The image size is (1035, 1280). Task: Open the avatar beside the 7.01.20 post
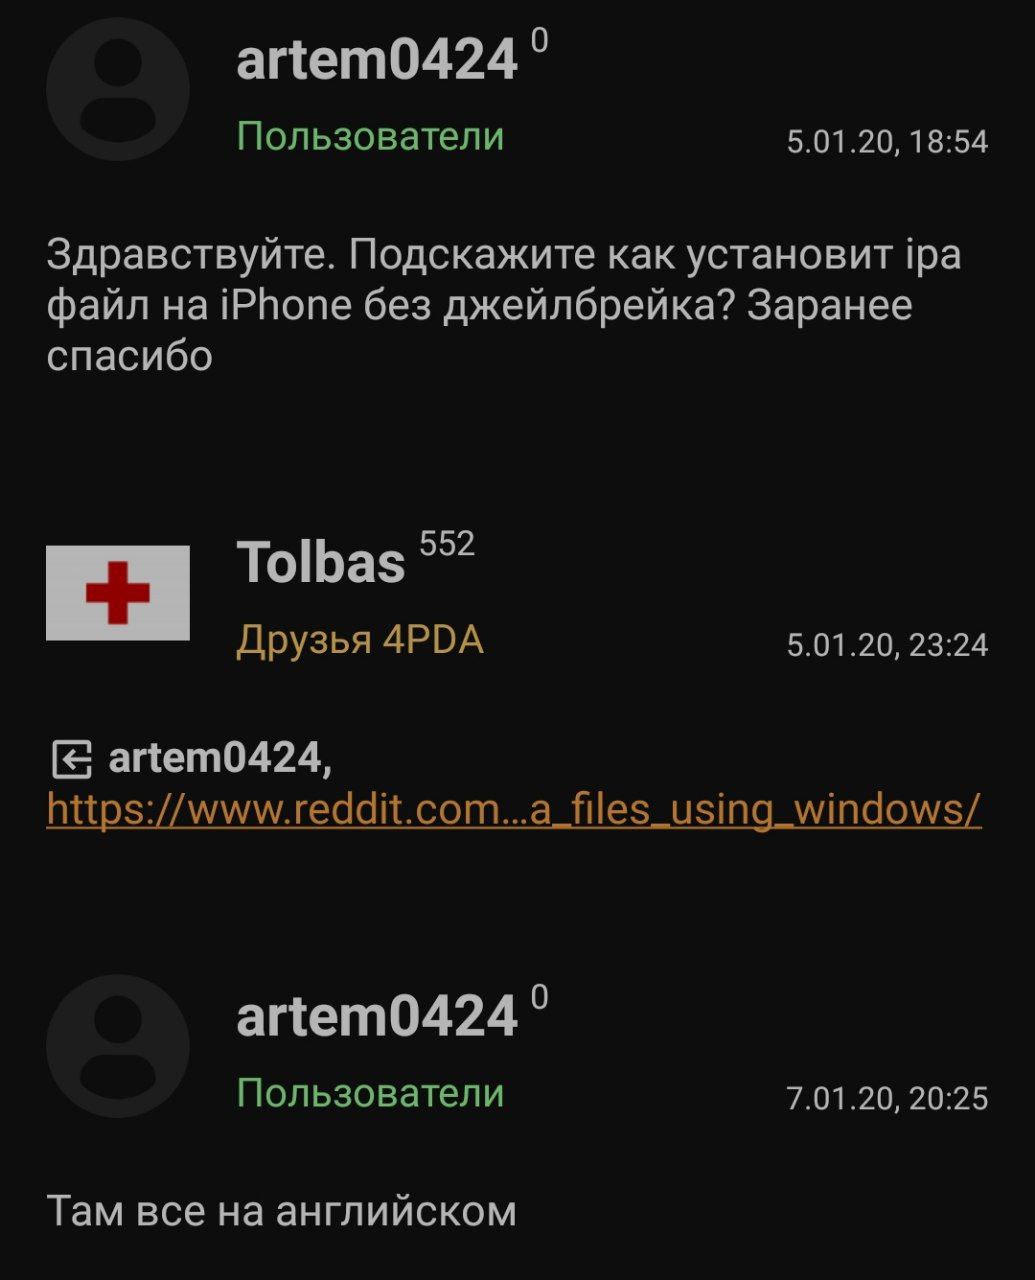pyautogui.click(x=118, y=1046)
